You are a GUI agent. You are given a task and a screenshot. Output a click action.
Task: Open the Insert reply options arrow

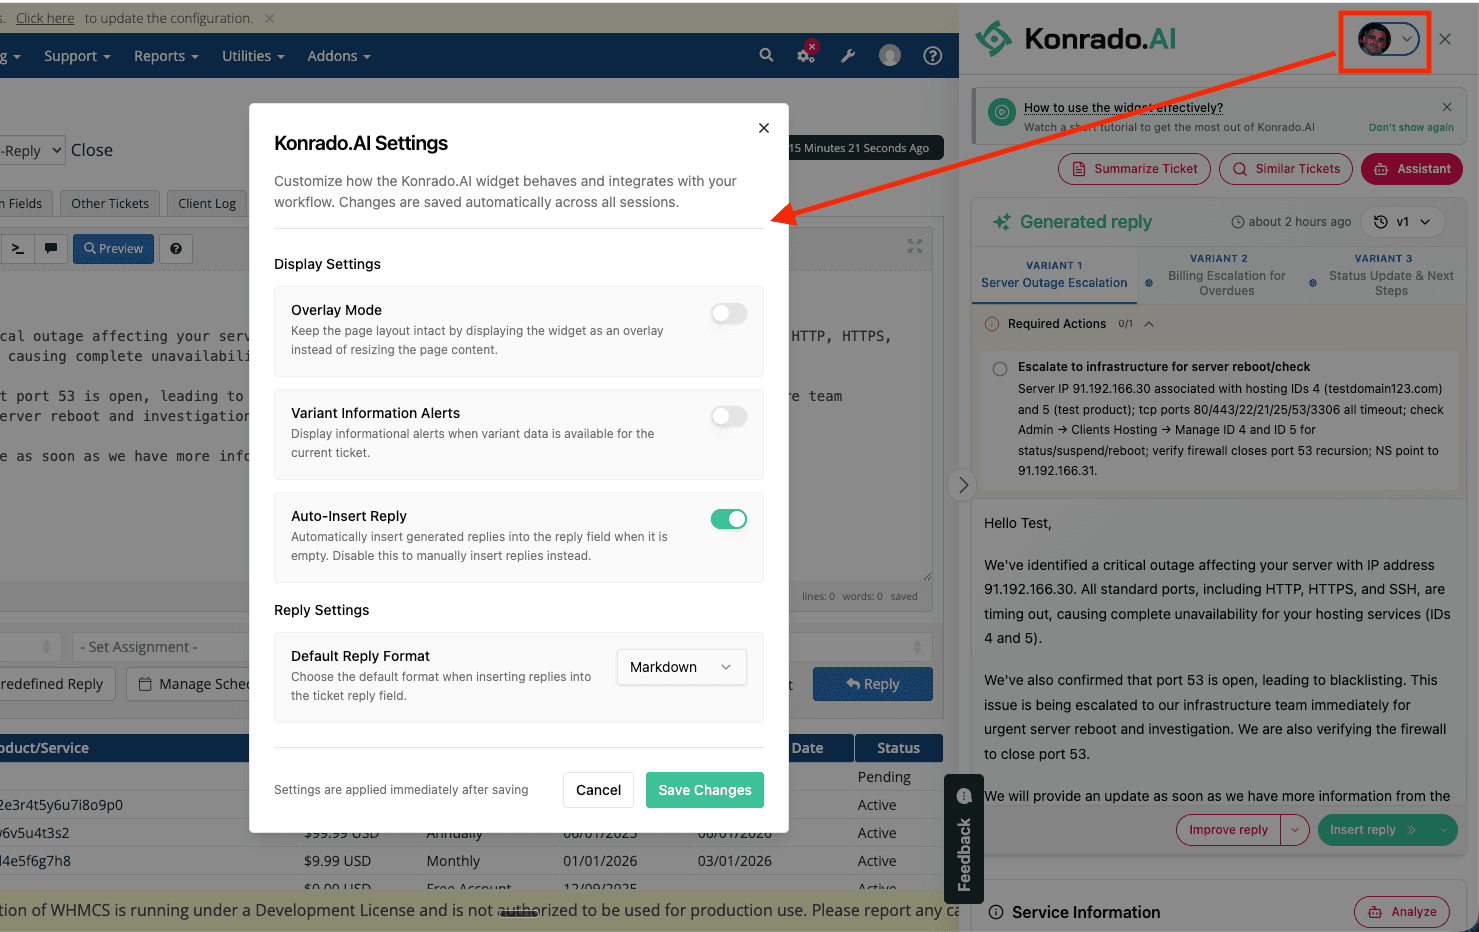tap(1443, 830)
